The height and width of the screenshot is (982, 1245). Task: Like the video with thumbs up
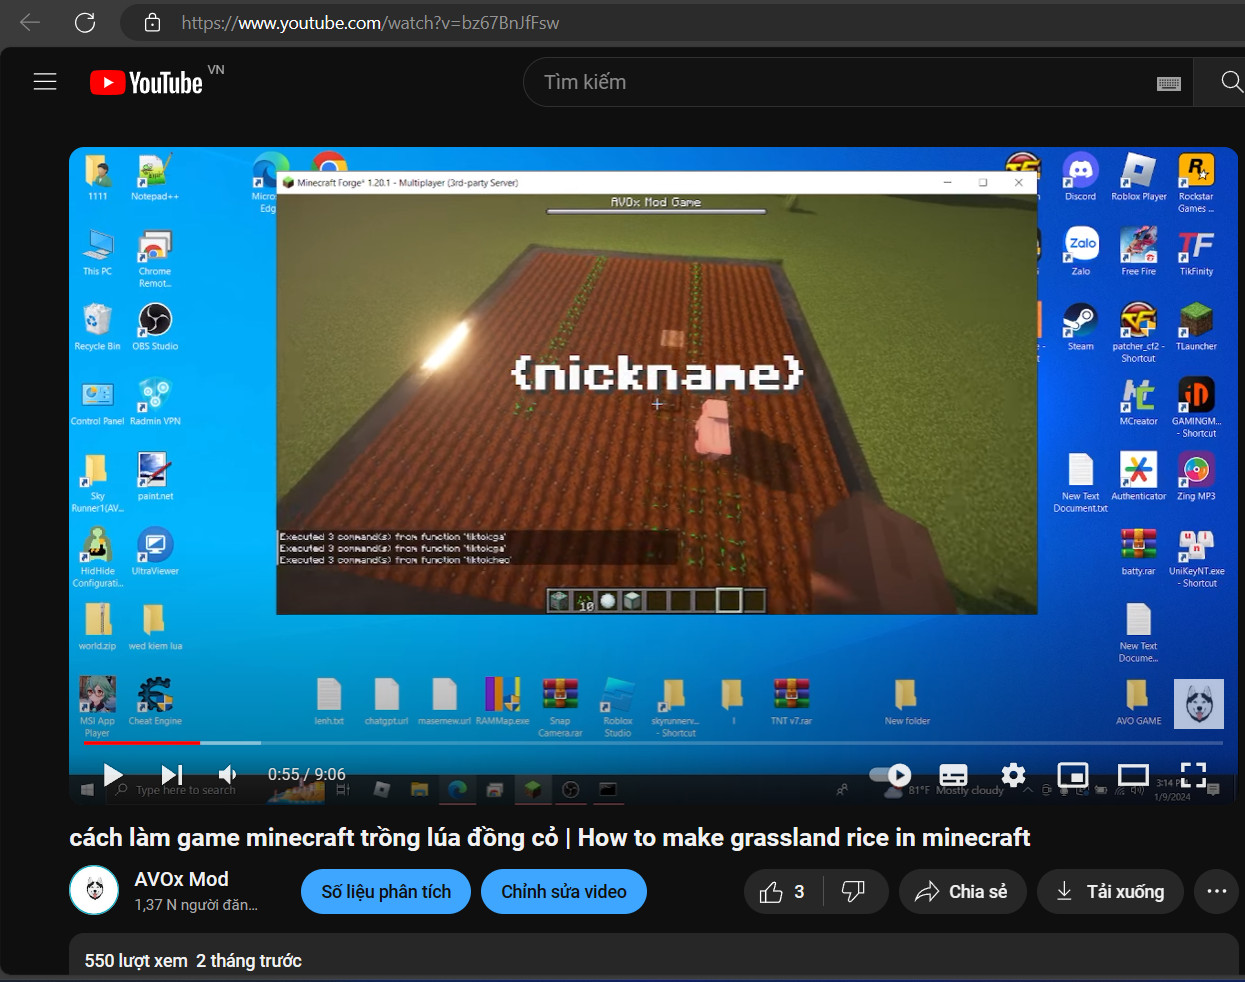tap(783, 892)
